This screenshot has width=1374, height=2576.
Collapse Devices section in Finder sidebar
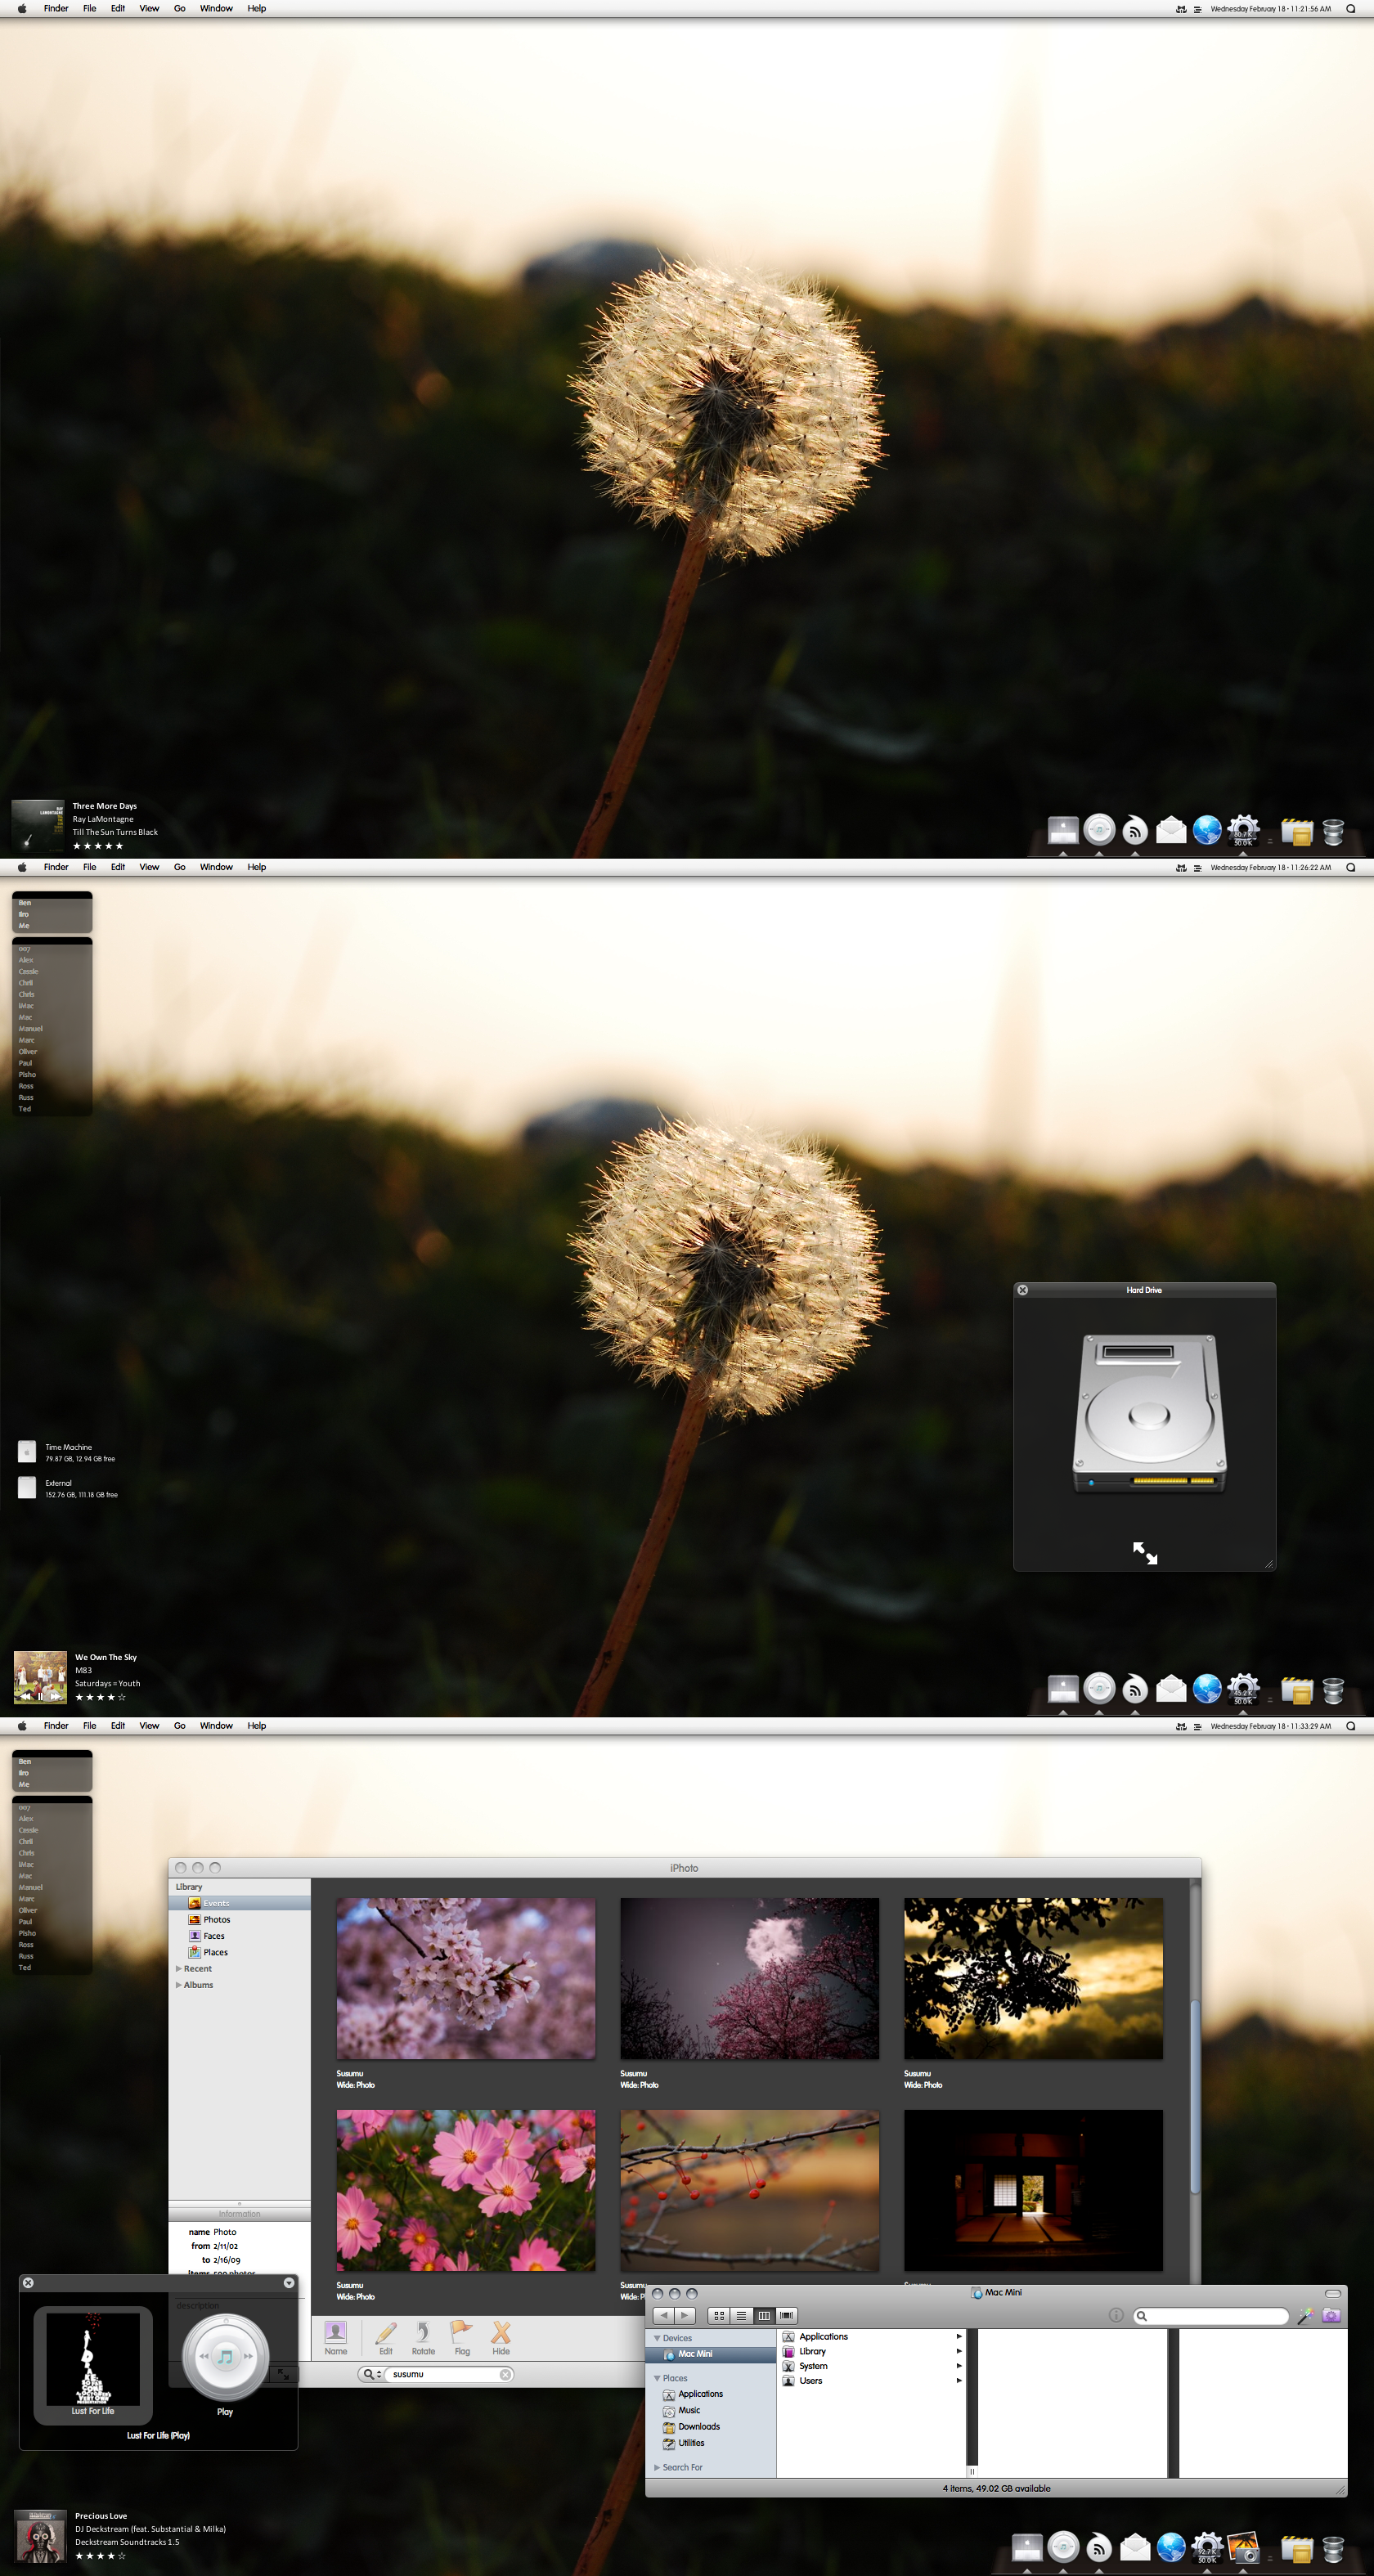click(657, 2338)
